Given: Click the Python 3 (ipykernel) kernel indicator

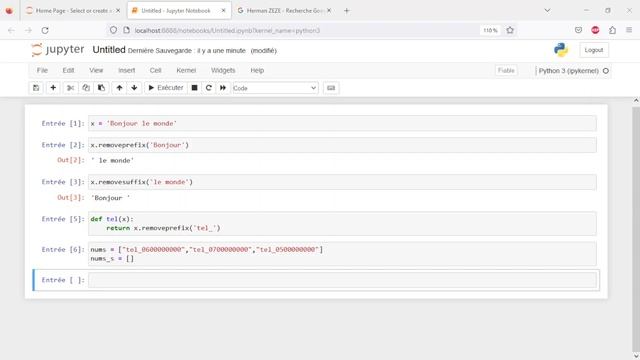Looking at the screenshot, I should click(x=568, y=71).
